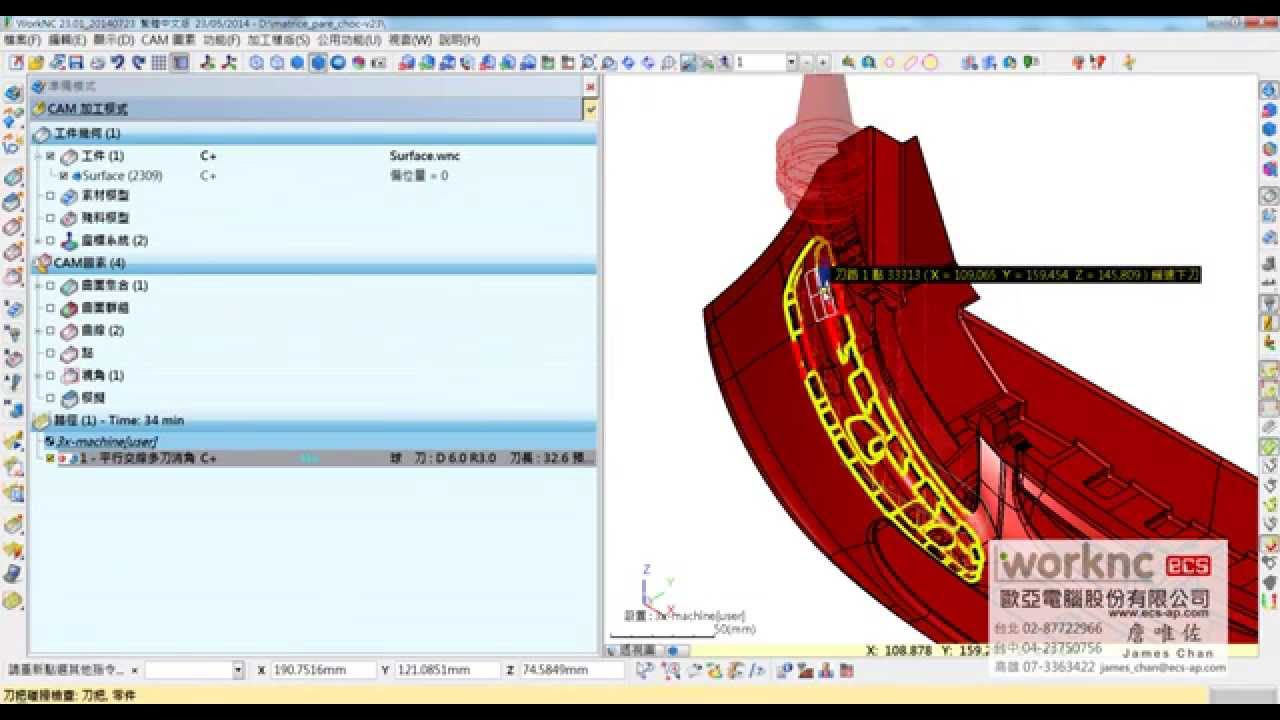
Task: Click the CAM 加工模式 panel header
Action: [x=305, y=109]
